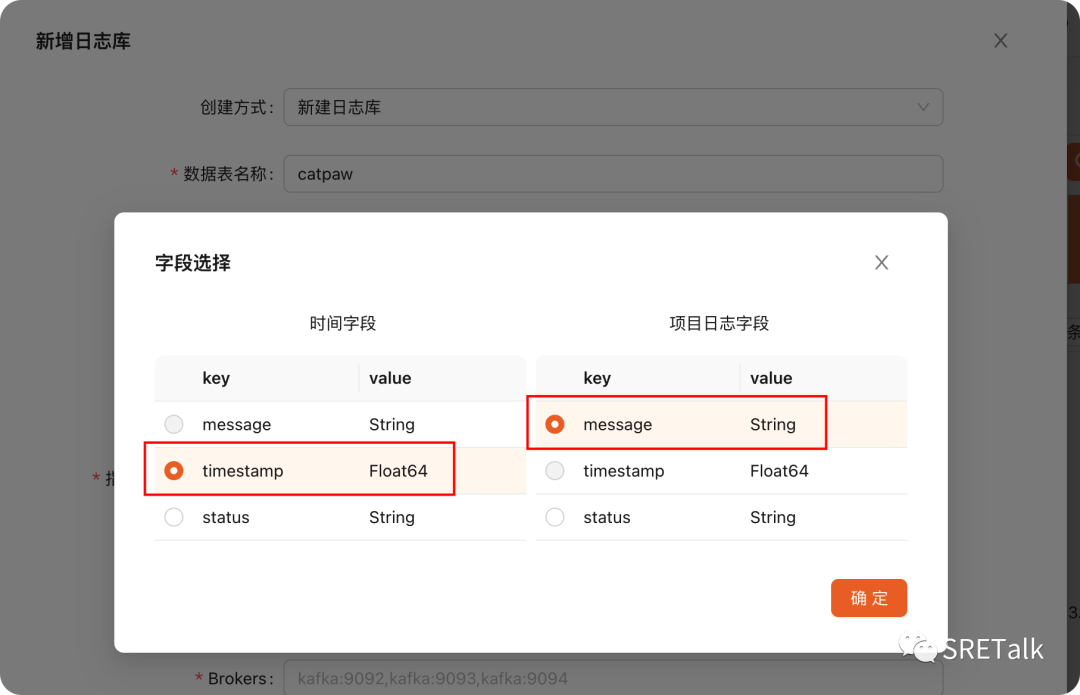This screenshot has width=1080, height=695.
Task: Click the 字段选择 dialog title
Action: point(193,262)
